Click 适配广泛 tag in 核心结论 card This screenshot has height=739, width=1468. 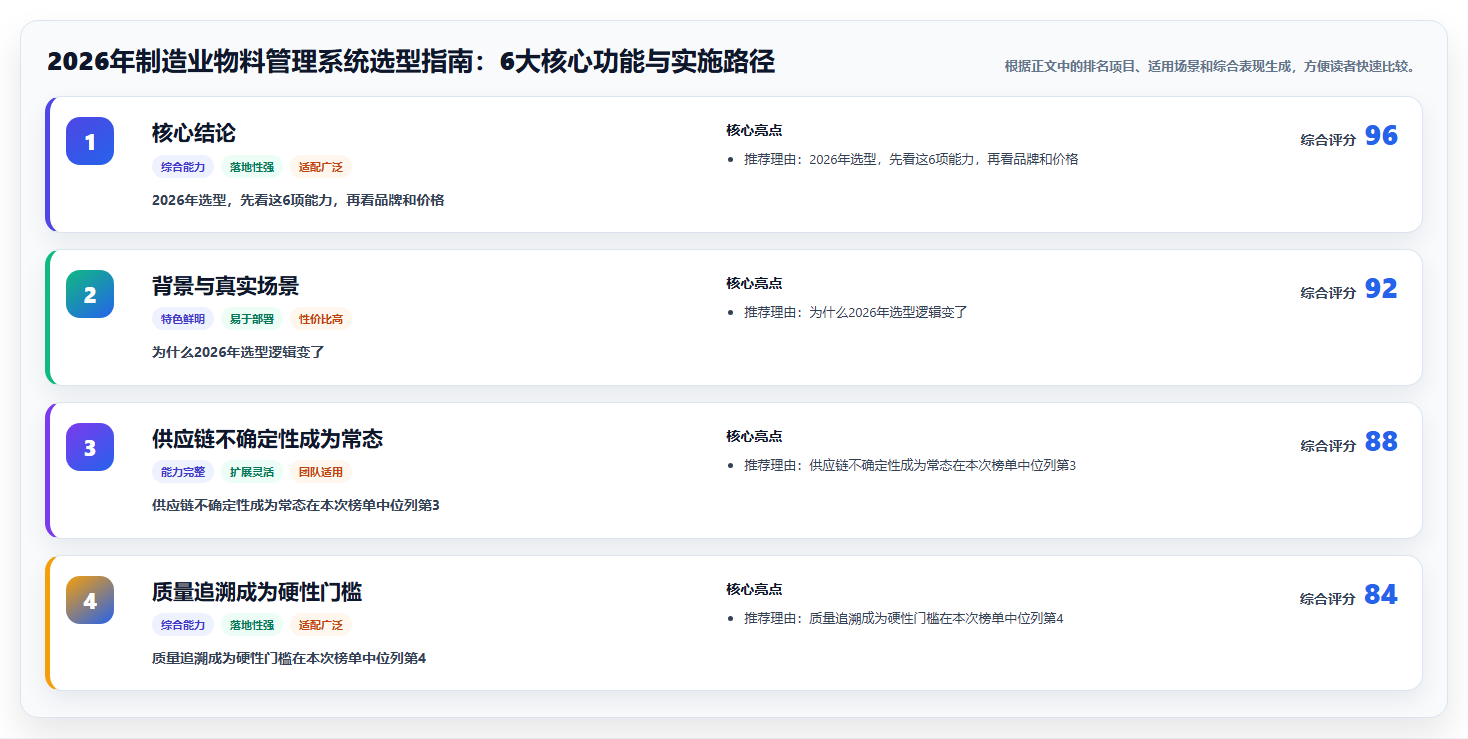pyautogui.click(x=321, y=167)
